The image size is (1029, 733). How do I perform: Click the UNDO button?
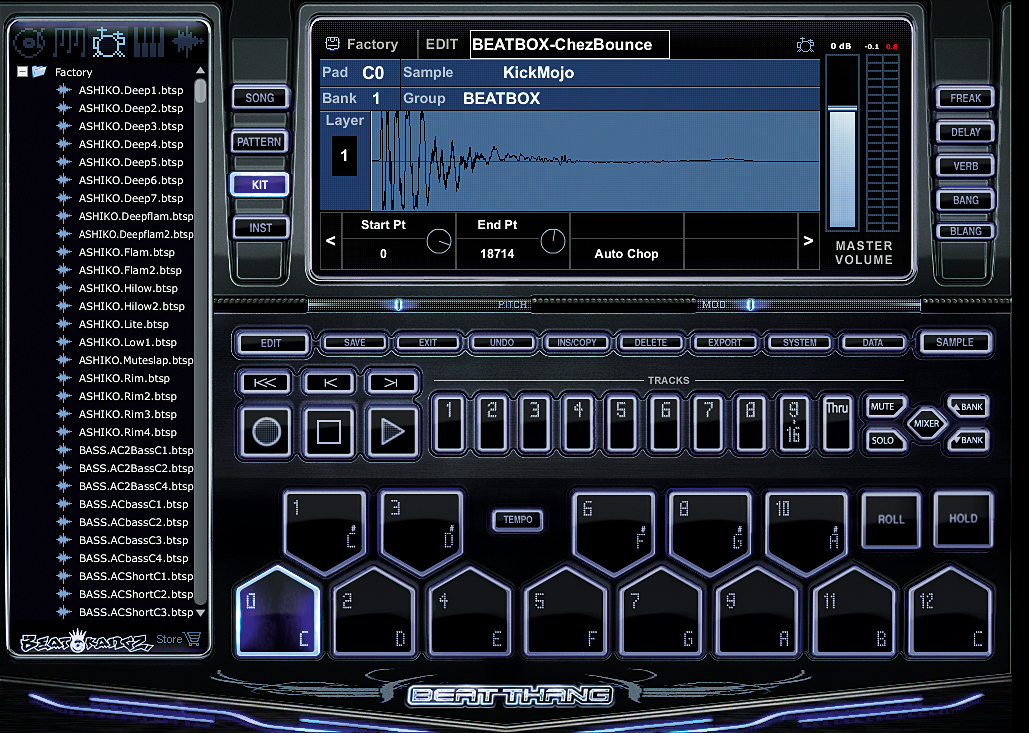pyautogui.click(x=502, y=342)
